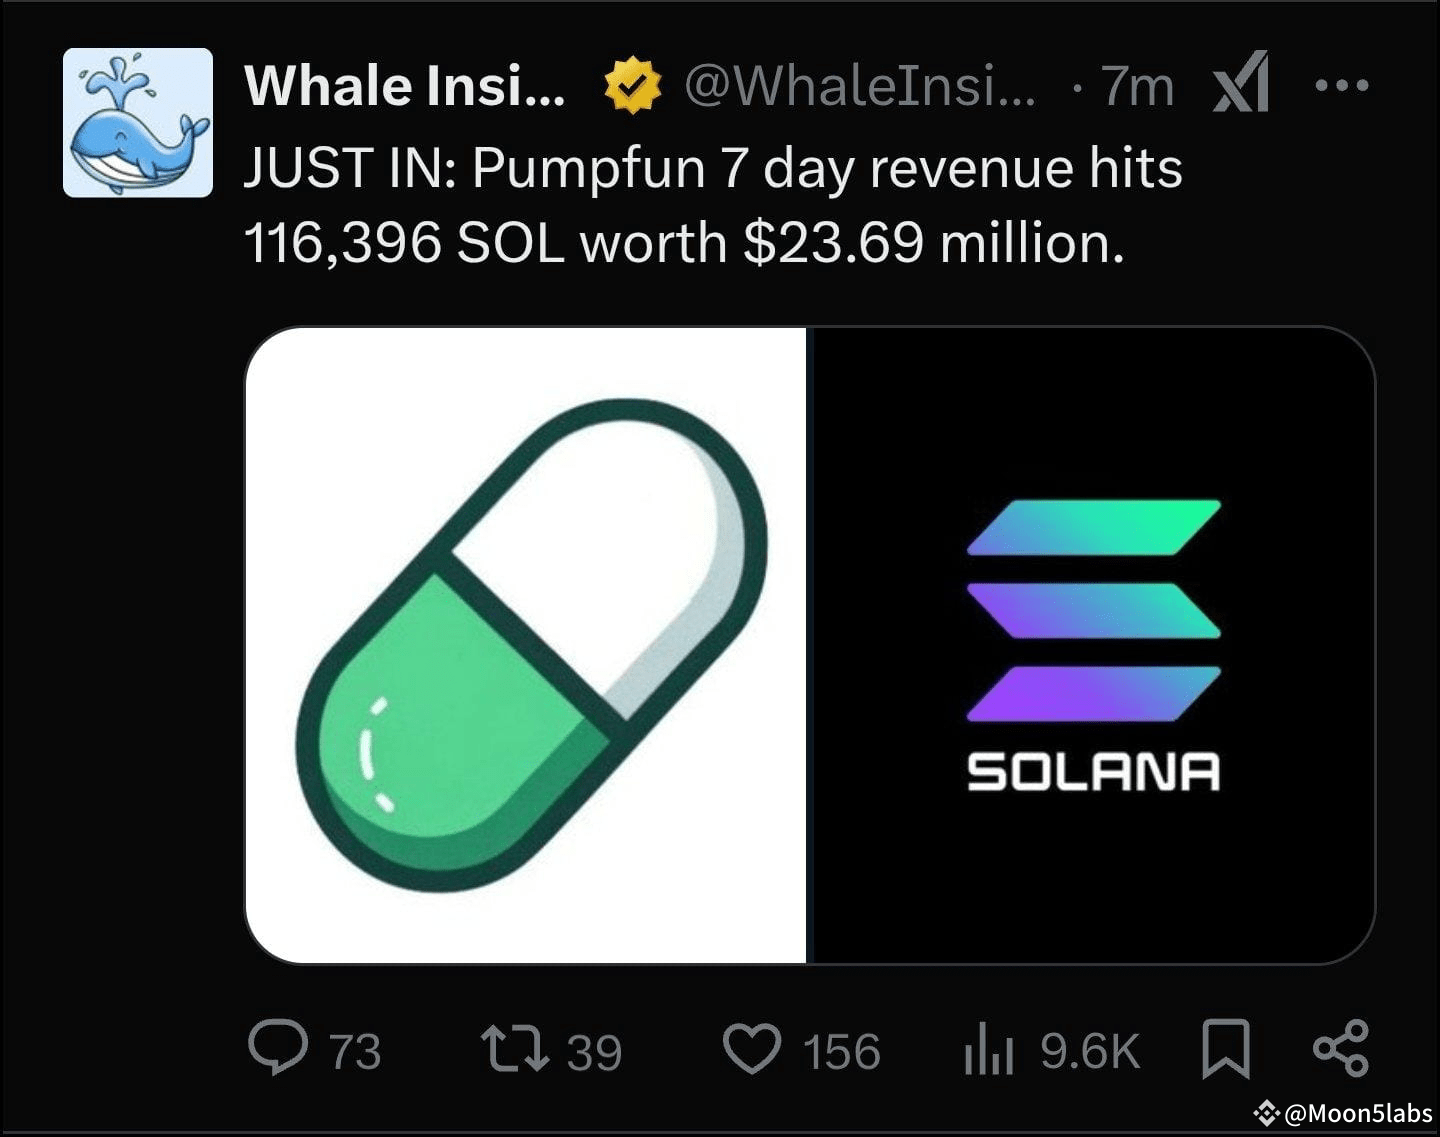Open the Solana logo image
This screenshot has width=1440, height=1137.
(1092, 645)
